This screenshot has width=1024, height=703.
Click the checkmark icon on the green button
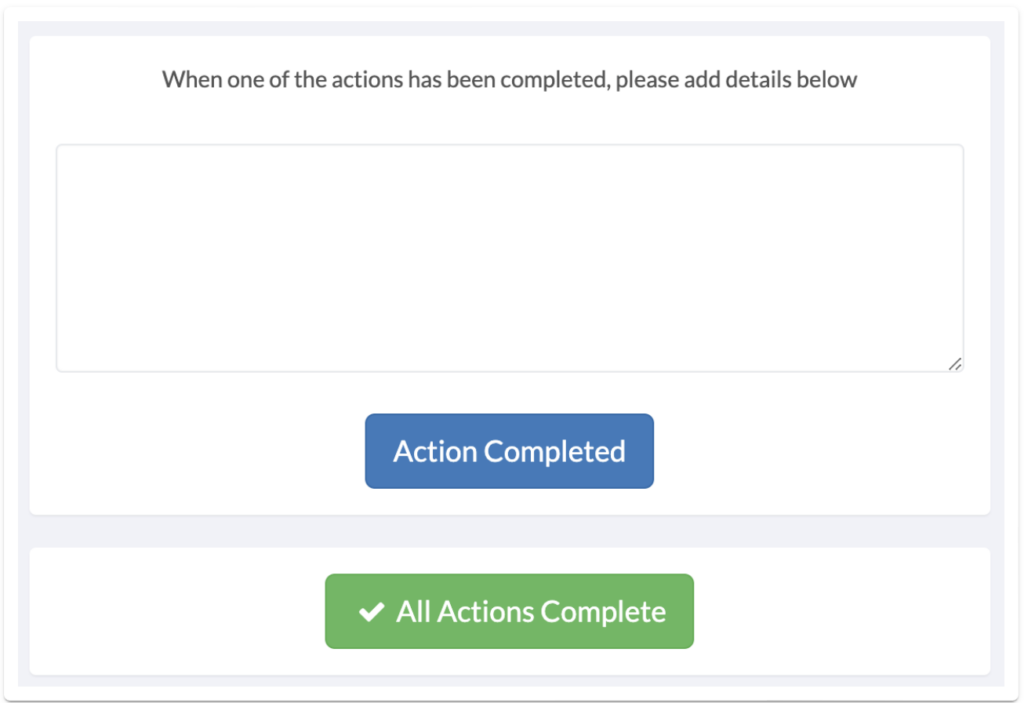(371, 612)
